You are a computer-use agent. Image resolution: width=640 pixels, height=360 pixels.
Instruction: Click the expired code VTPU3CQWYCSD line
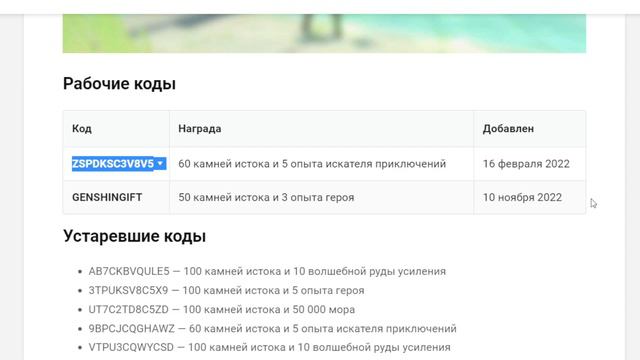pos(269,347)
